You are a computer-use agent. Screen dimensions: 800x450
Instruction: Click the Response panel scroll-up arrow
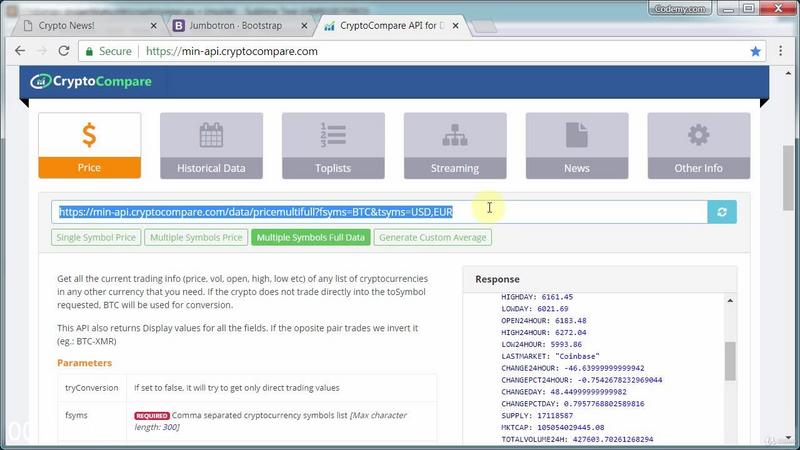coord(730,301)
